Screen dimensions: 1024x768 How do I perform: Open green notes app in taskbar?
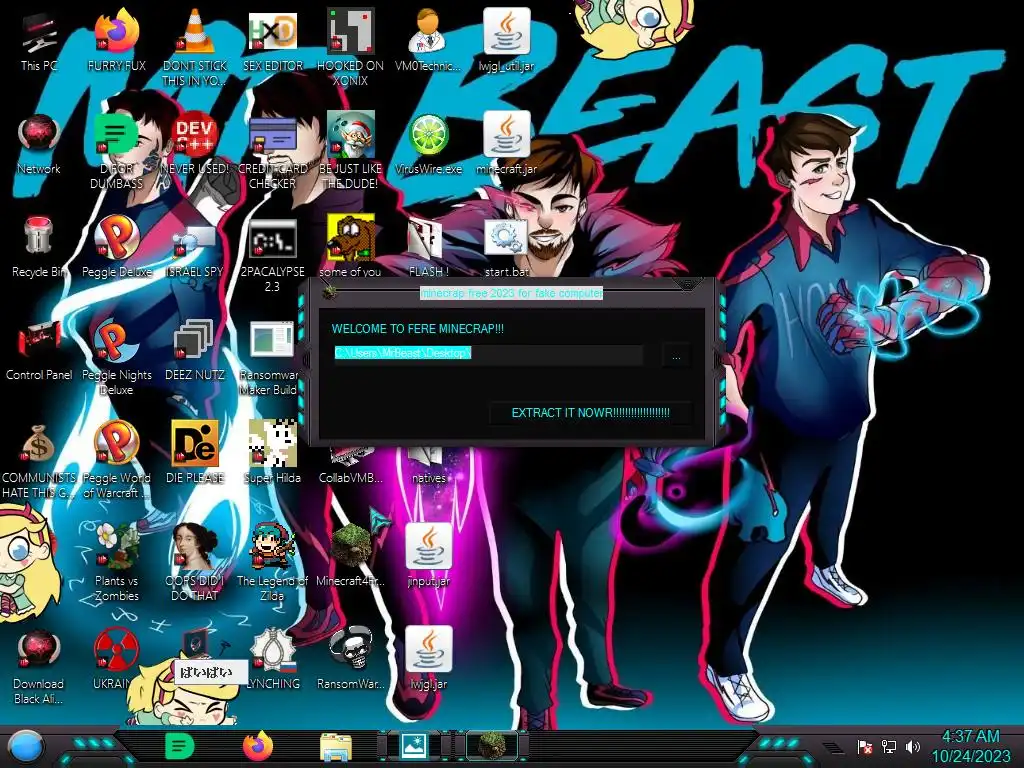coord(180,746)
